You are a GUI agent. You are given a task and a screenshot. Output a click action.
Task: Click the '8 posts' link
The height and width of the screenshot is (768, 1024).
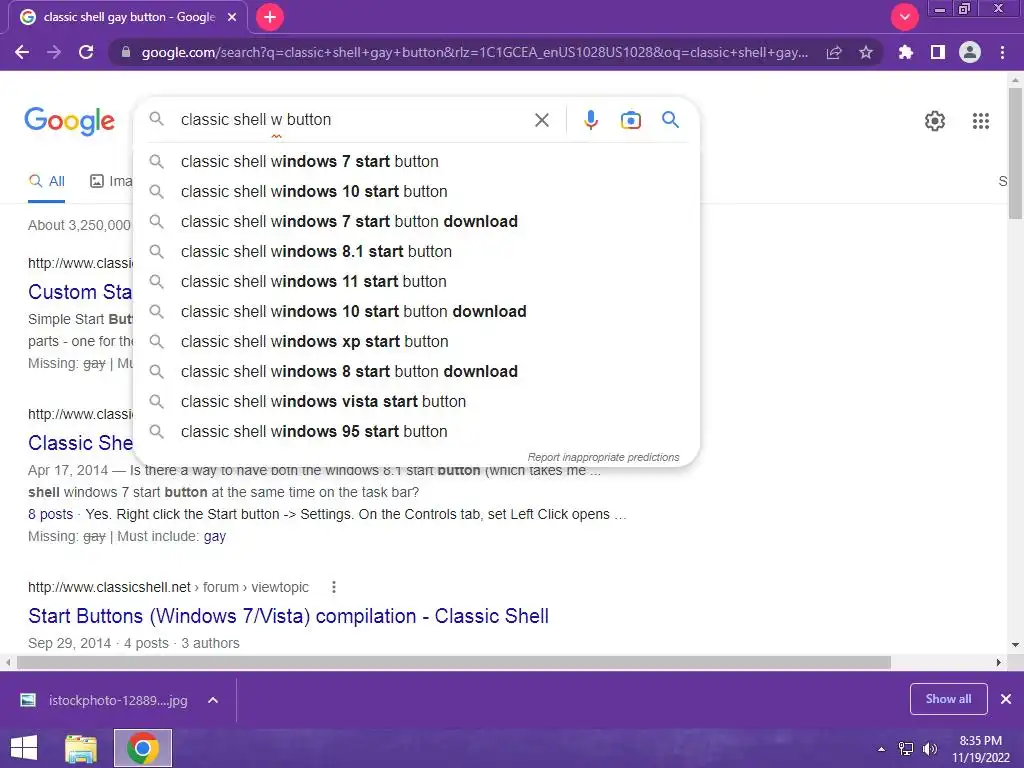click(x=50, y=514)
